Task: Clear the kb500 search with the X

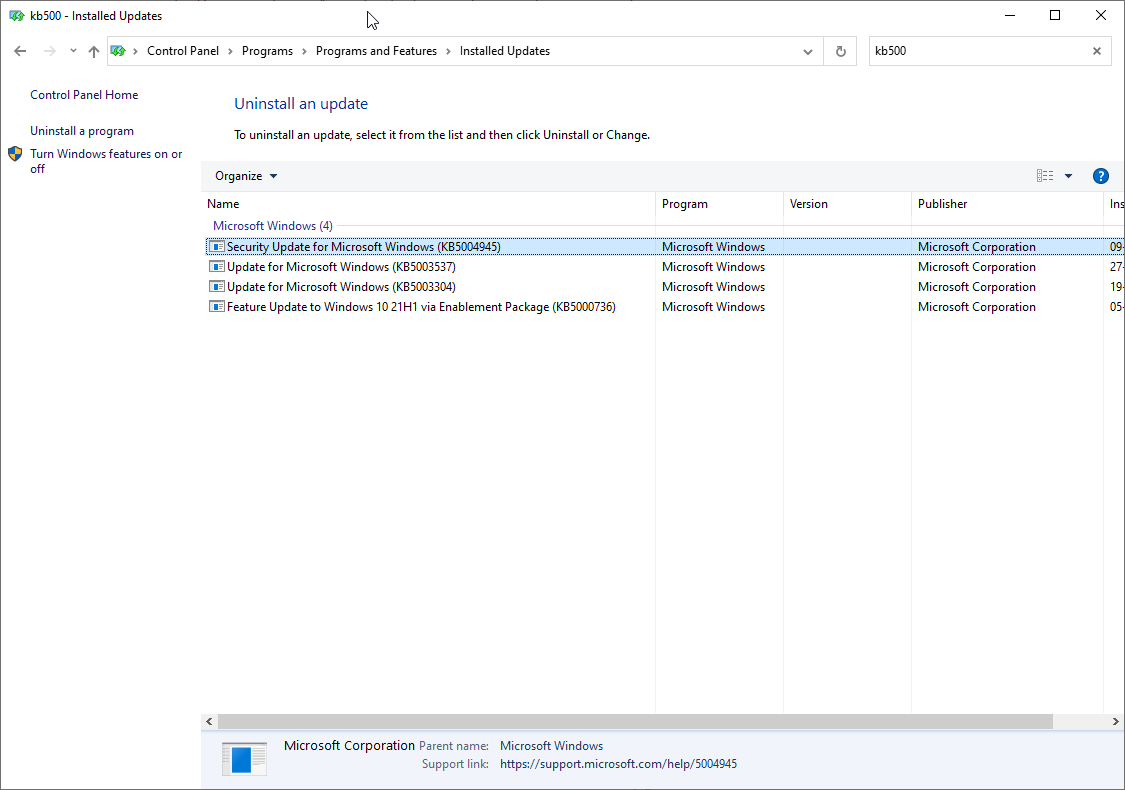Action: pyautogui.click(x=1096, y=50)
